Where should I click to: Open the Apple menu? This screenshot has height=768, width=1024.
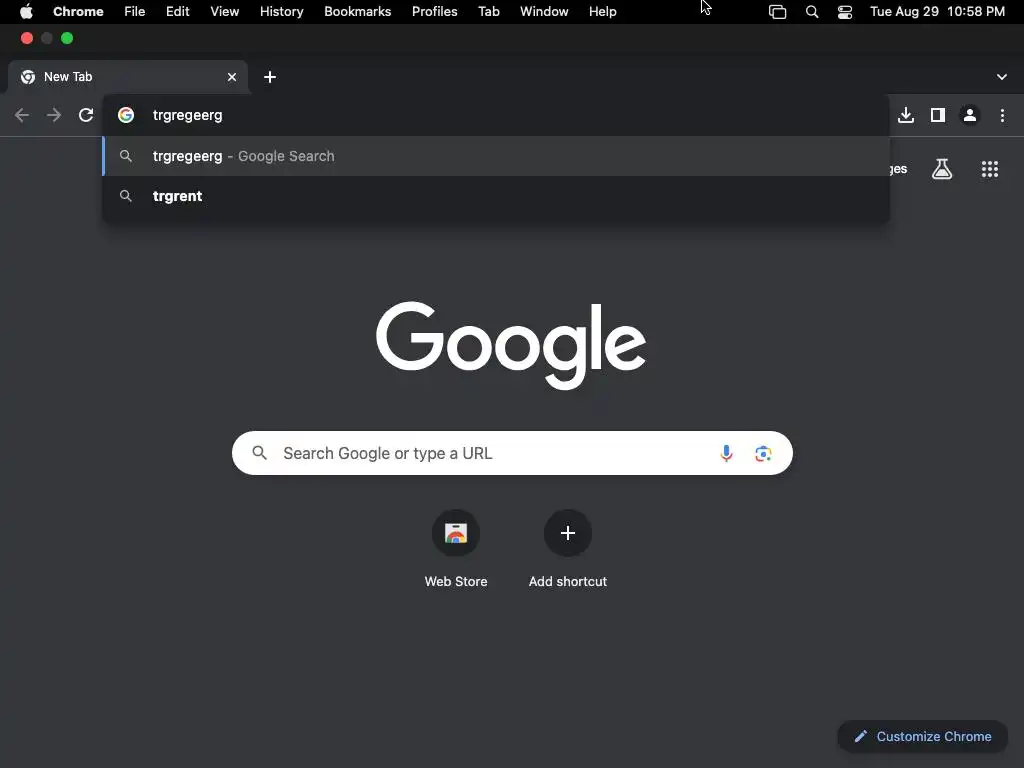pyautogui.click(x=26, y=12)
